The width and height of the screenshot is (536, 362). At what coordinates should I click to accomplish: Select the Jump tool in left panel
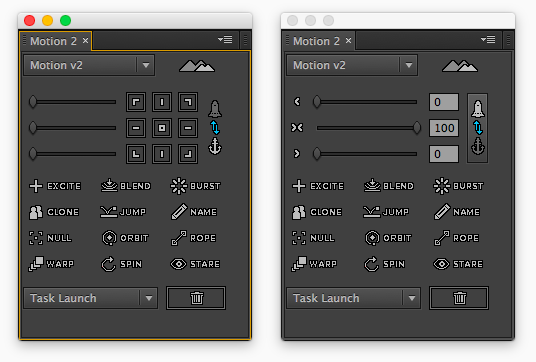(123, 212)
